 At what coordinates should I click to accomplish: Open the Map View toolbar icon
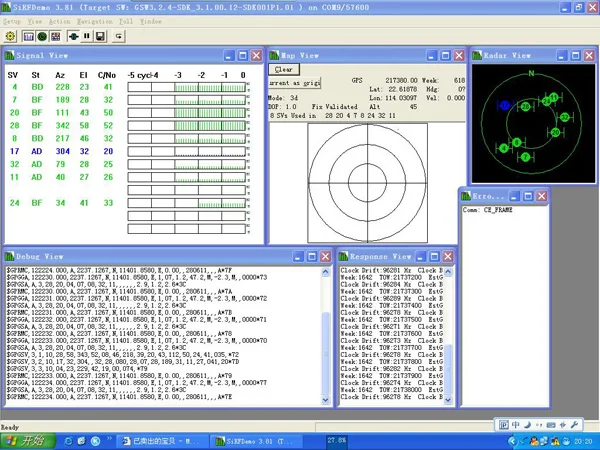tap(55, 36)
